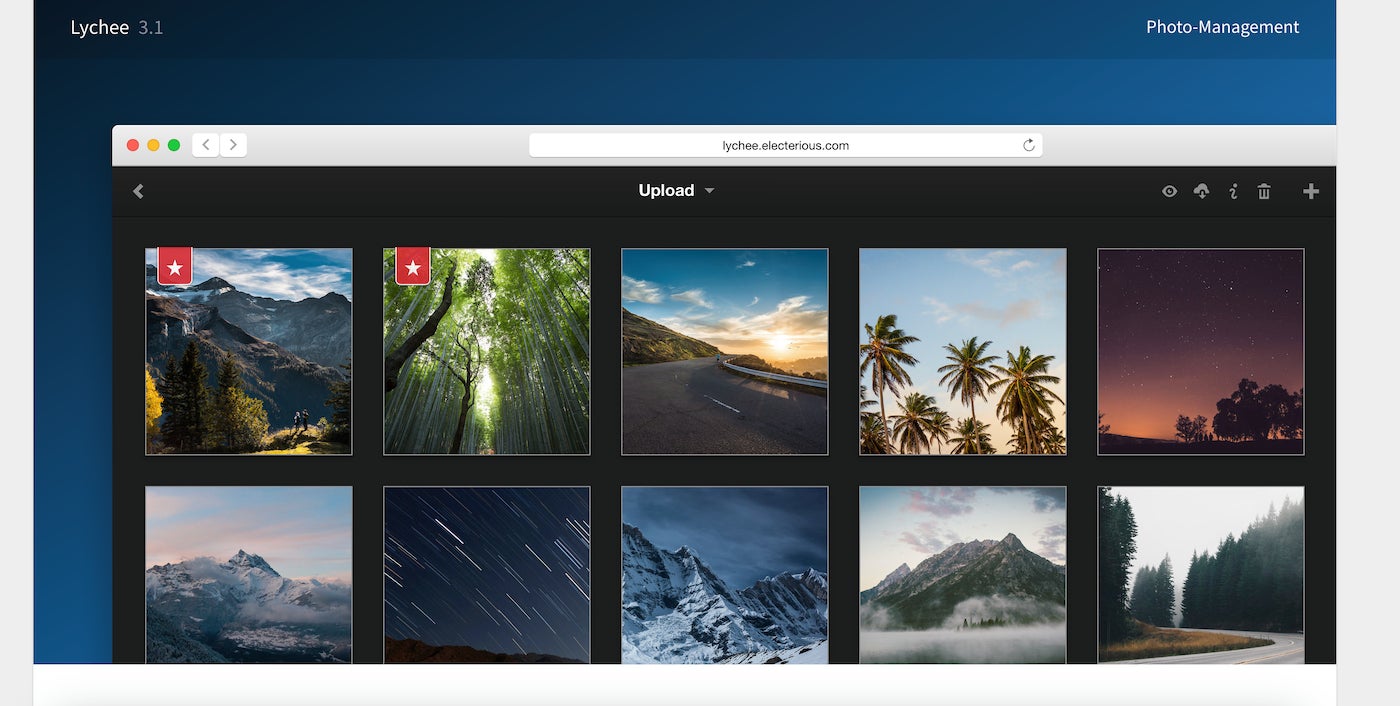Viewport: 1400px width, 706px height.
Task: Open the snowy blue mountain ridge photo
Action: pos(725,575)
